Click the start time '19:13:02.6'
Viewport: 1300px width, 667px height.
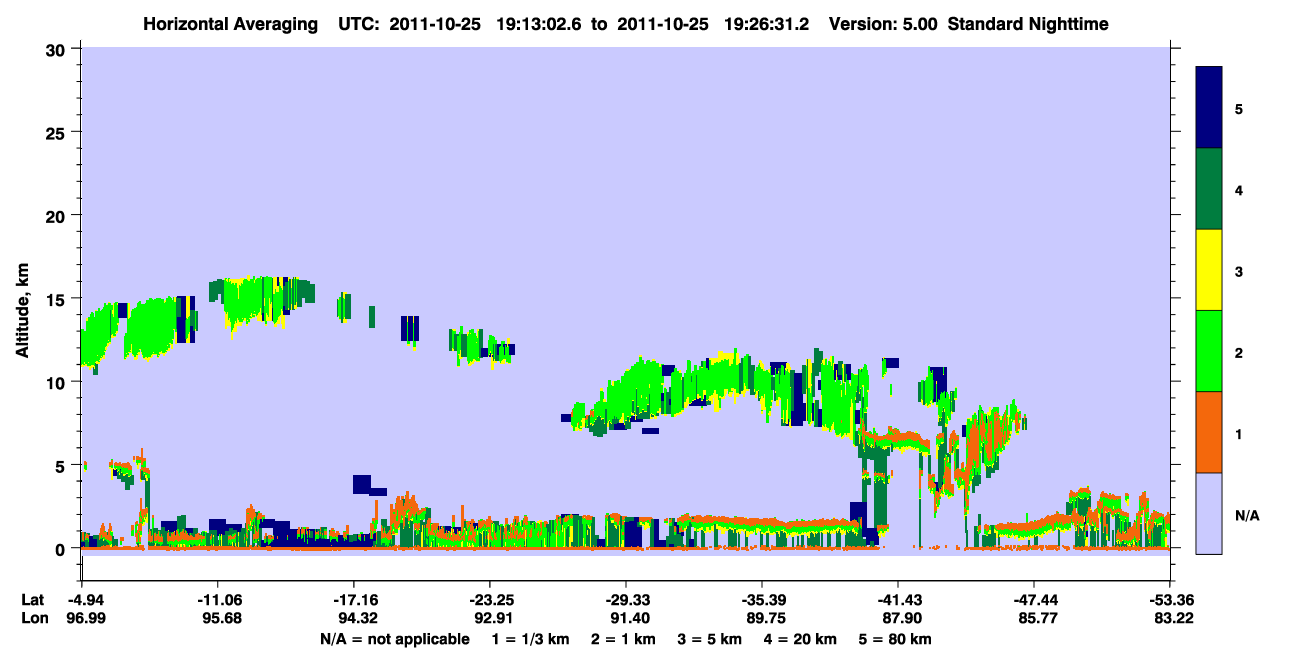(x=540, y=23)
